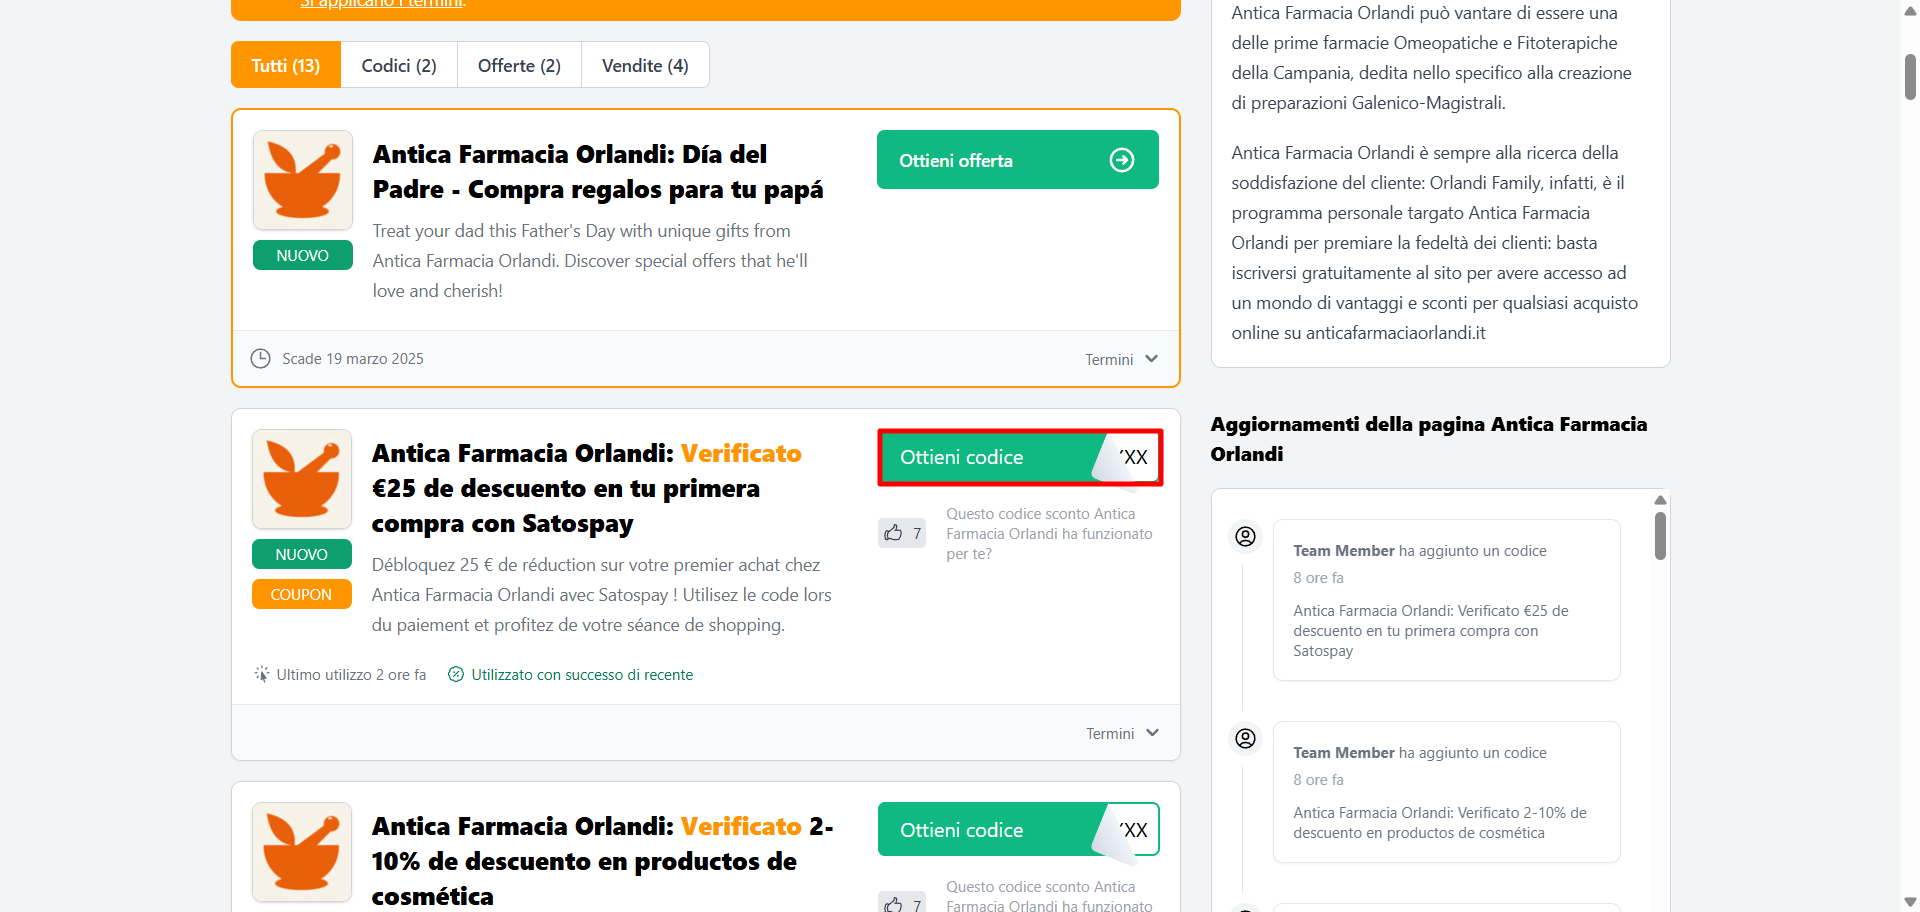Like the cosmética coupon with thumbs up
Image resolution: width=1920 pixels, height=912 pixels.
902,904
